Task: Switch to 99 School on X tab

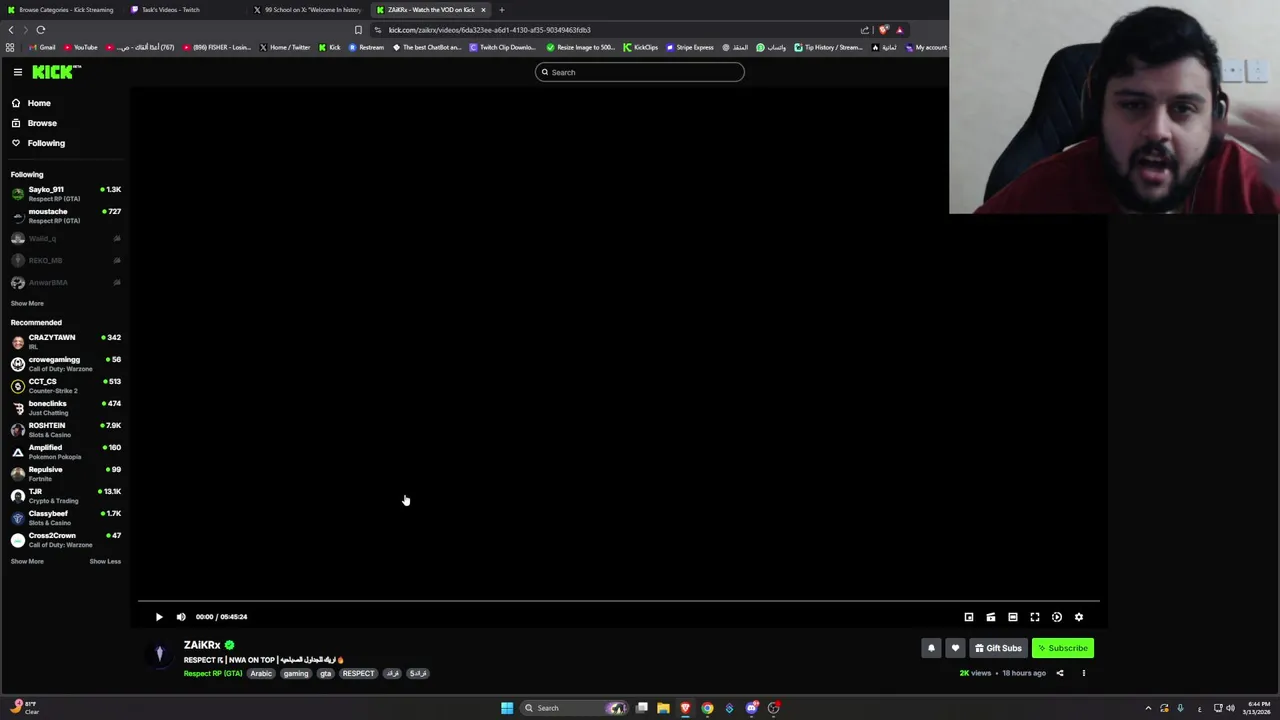Action: [308, 10]
